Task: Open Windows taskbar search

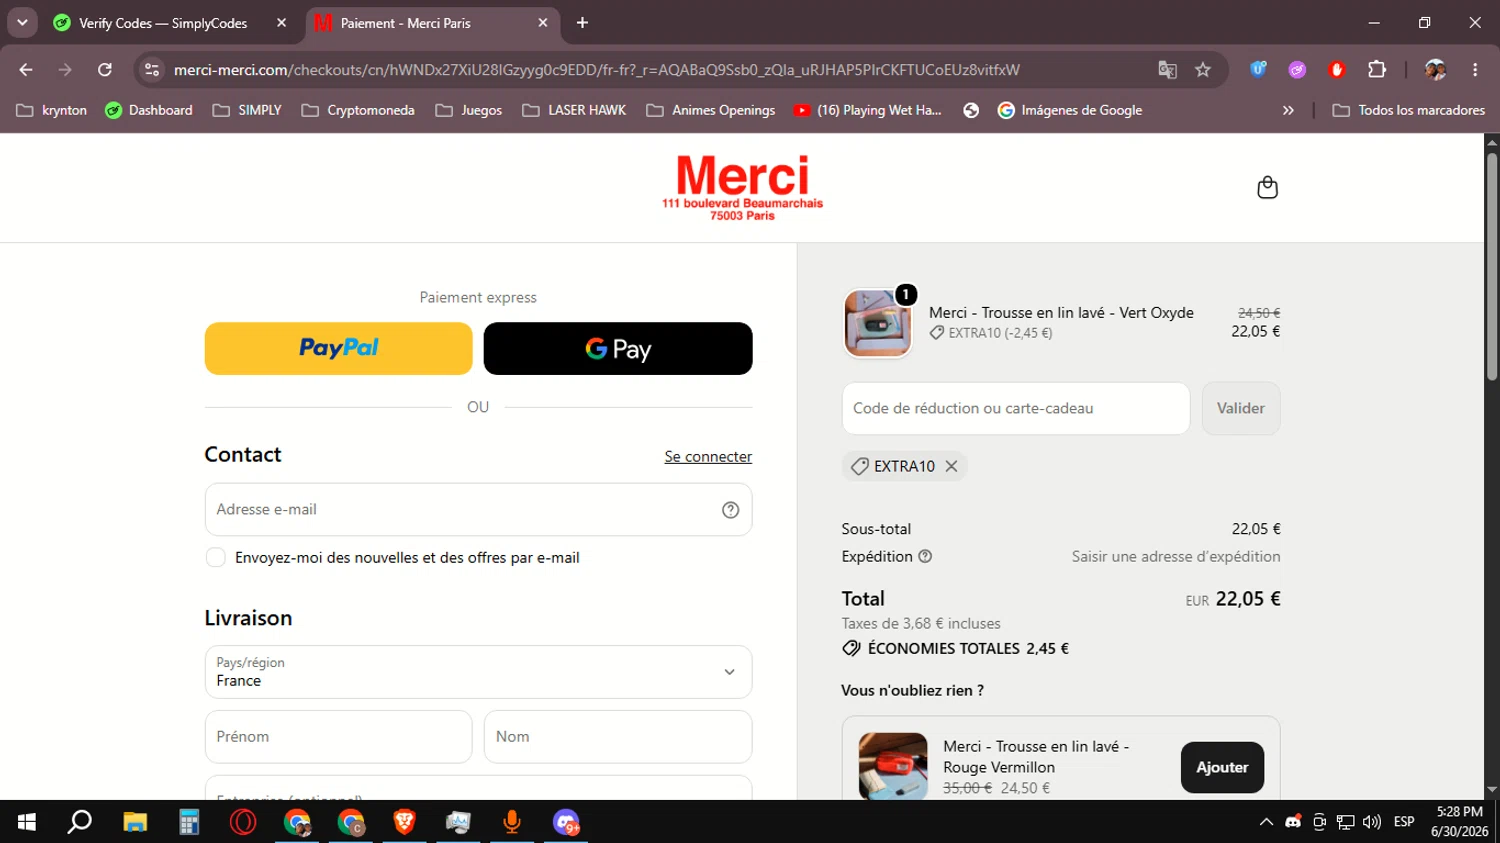Action: point(79,822)
